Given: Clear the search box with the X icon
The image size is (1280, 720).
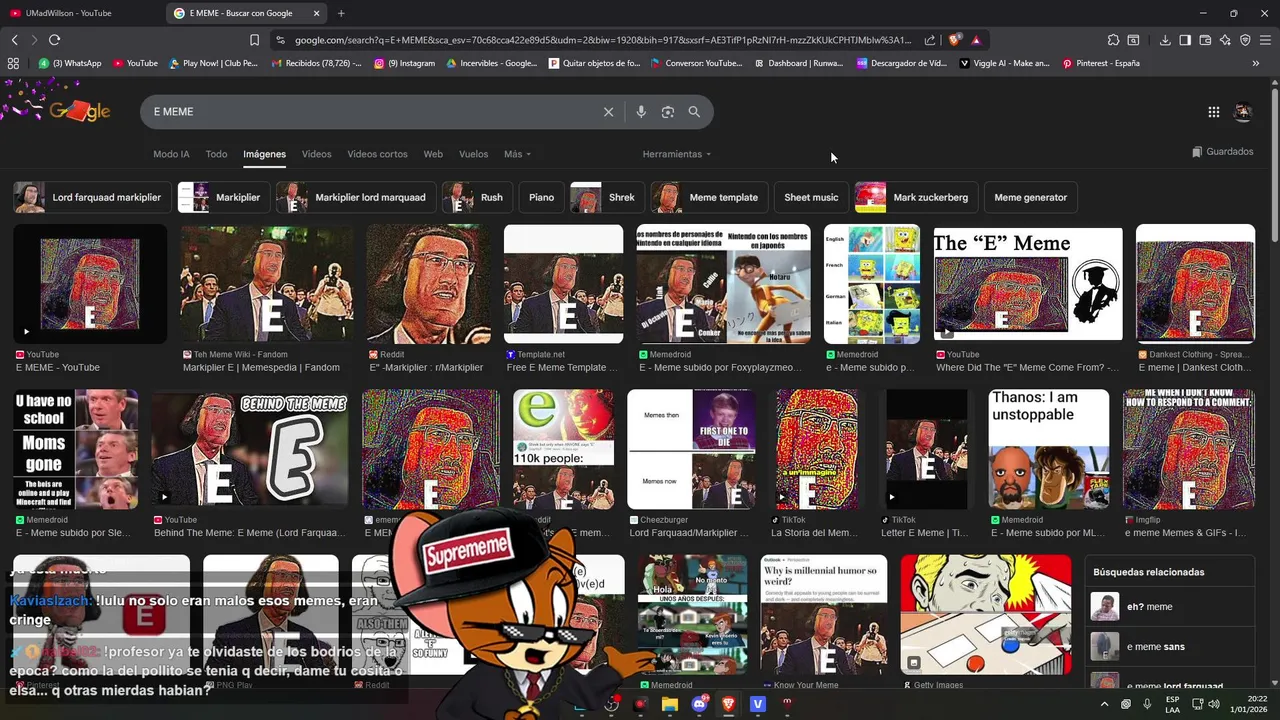Looking at the screenshot, I should 608,112.
